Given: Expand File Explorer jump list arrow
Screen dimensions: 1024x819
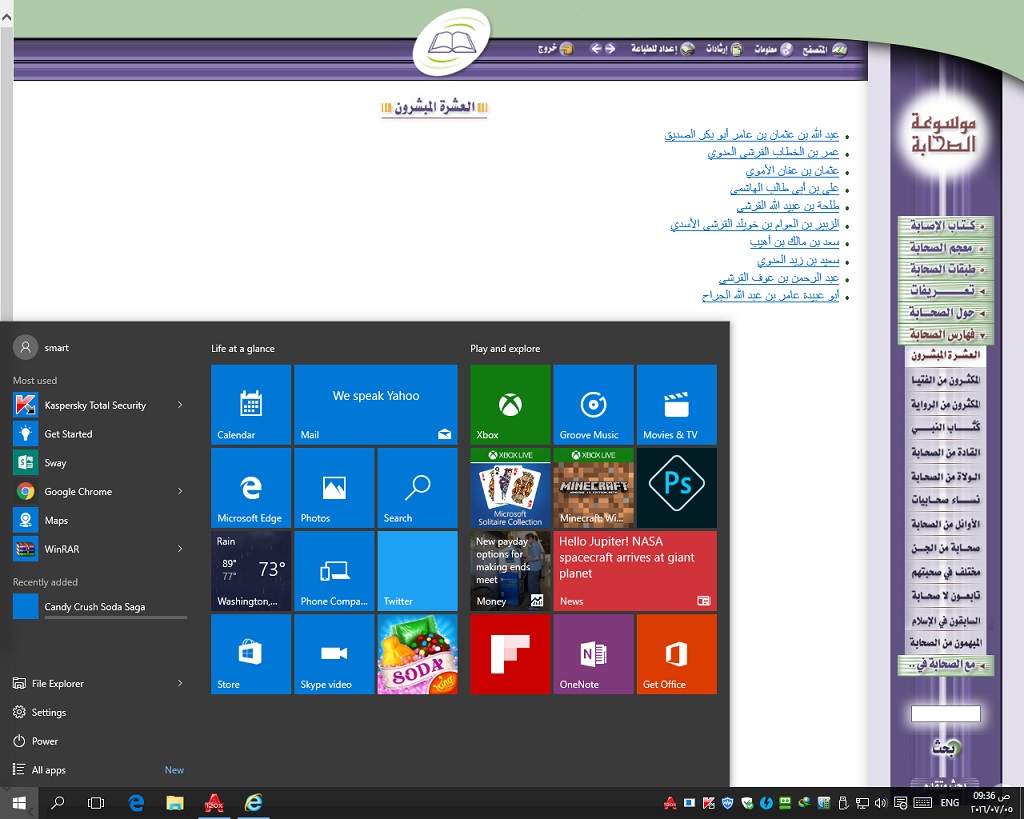Looking at the screenshot, I should click(x=180, y=683).
